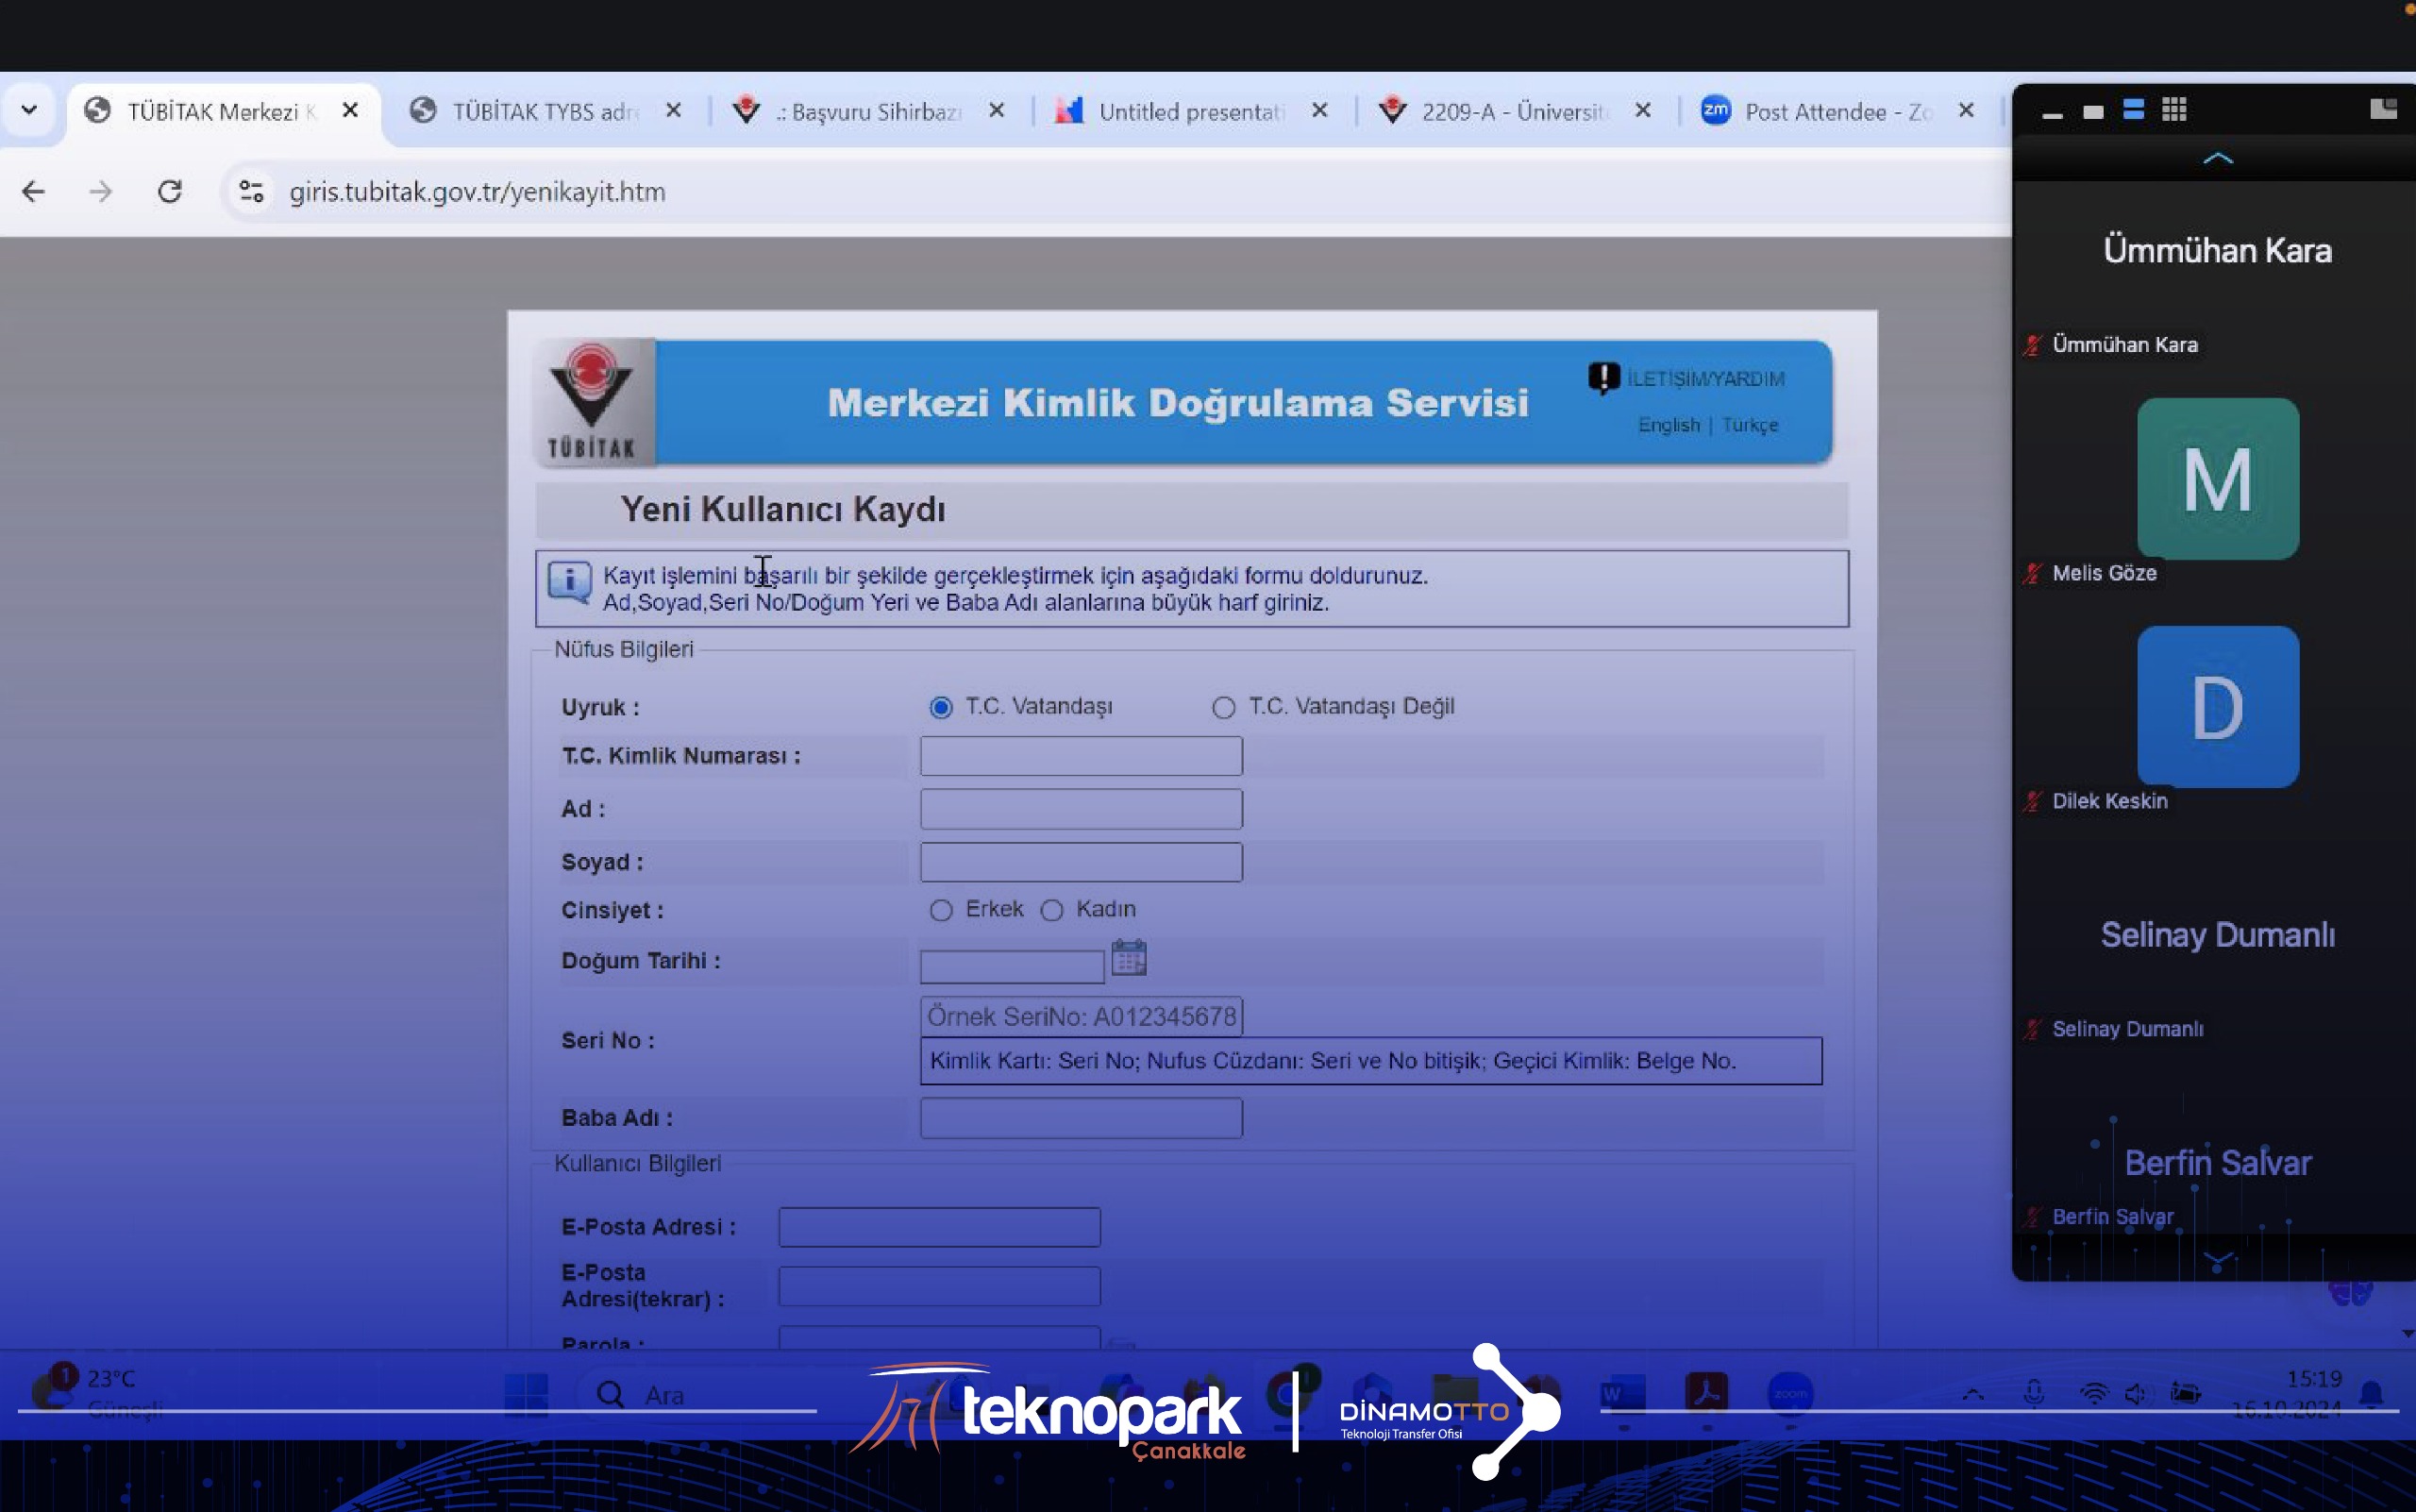
Task: Choose Kadın for Cinsiyet
Action: pos(1051,910)
